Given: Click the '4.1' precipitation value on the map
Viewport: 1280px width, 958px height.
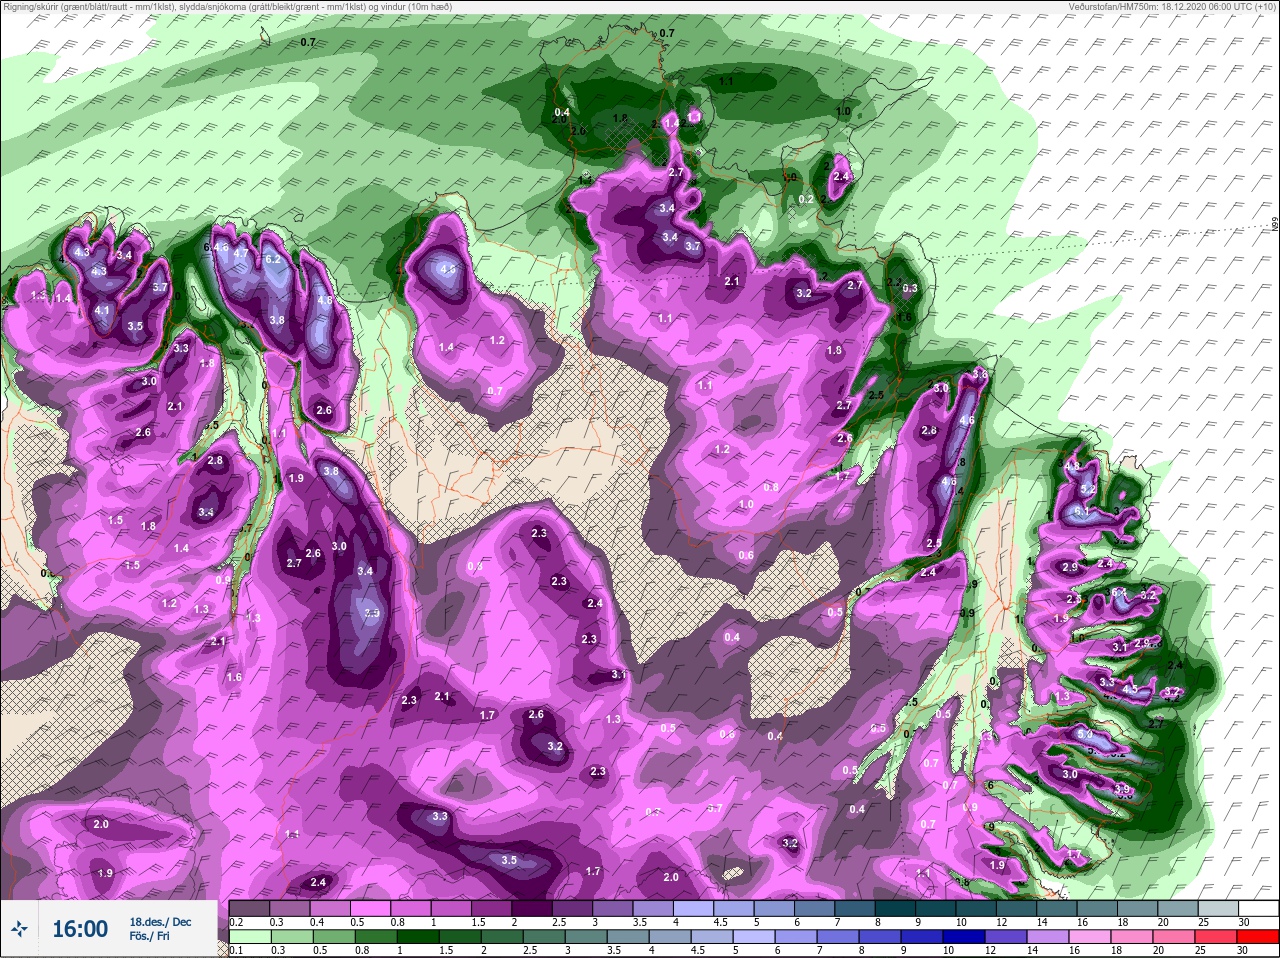Looking at the screenshot, I should 102,310.
